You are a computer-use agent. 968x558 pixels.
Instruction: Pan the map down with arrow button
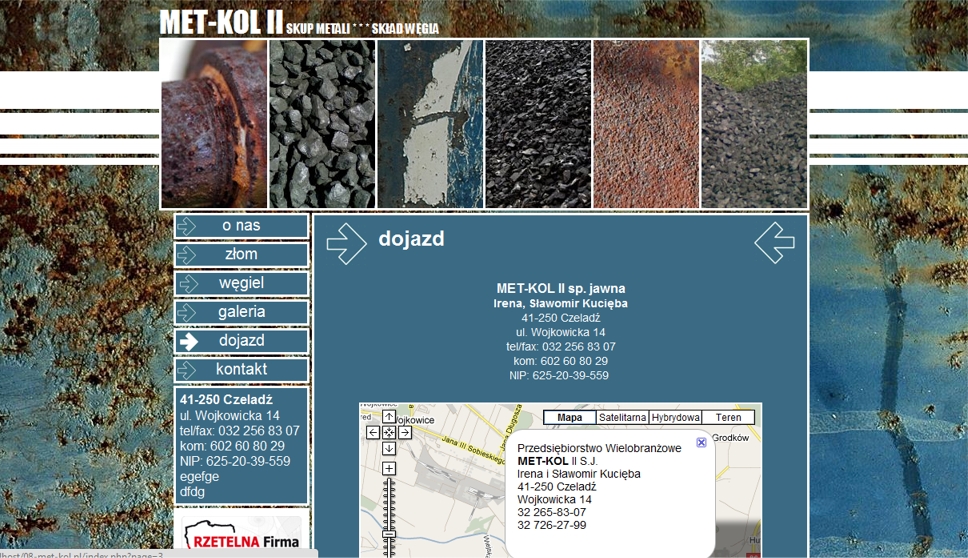pos(389,449)
